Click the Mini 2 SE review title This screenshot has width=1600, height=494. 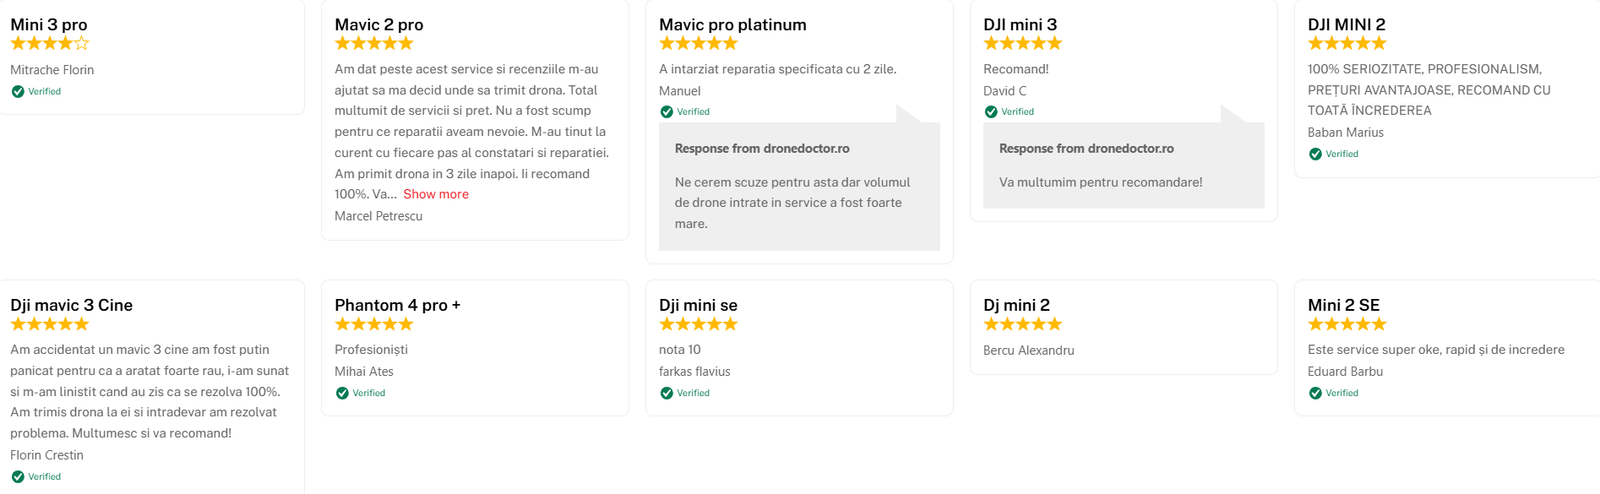pyautogui.click(x=1343, y=305)
